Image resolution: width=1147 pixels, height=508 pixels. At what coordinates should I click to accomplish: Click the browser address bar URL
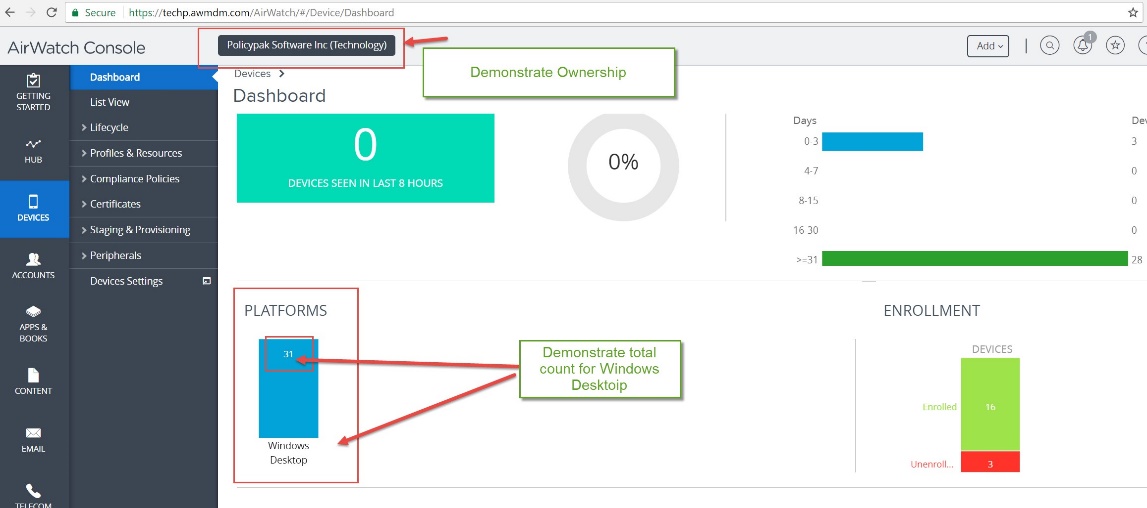click(x=260, y=13)
